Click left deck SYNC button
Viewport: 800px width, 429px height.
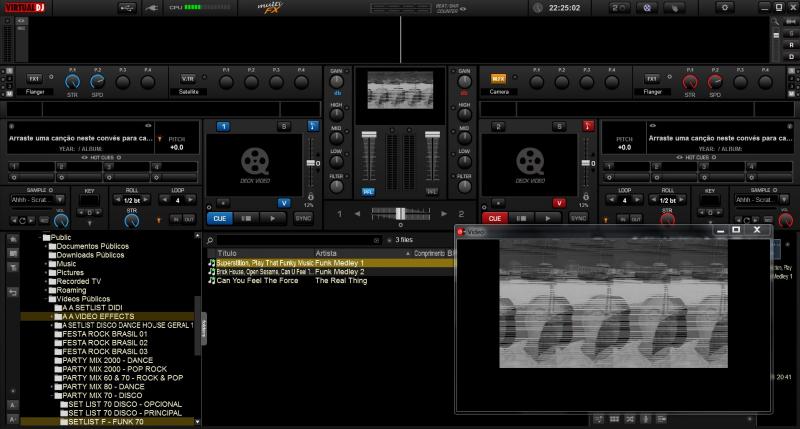pos(303,218)
